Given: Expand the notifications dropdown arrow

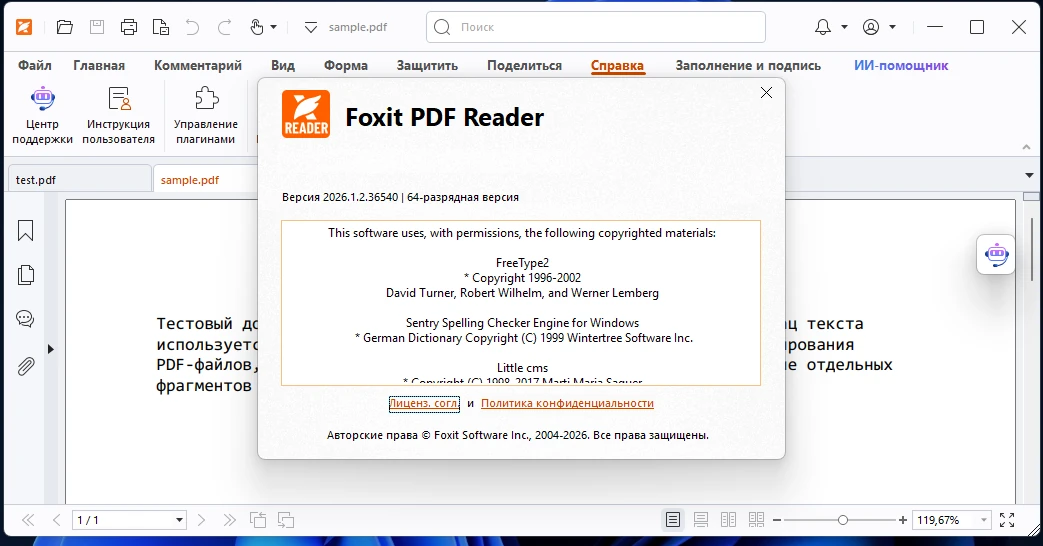Looking at the screenshot, I should [844, 27].
